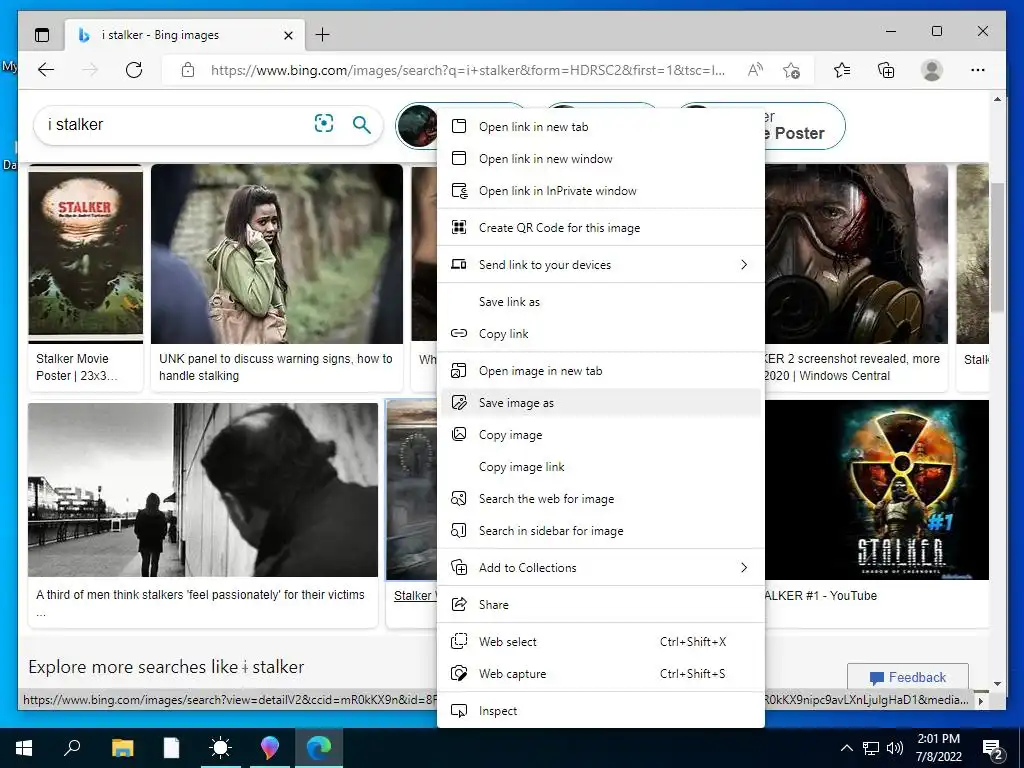This screenshot has width=1024, height=768.
Task: Open the notification center icon
Action: click(993, 748)
